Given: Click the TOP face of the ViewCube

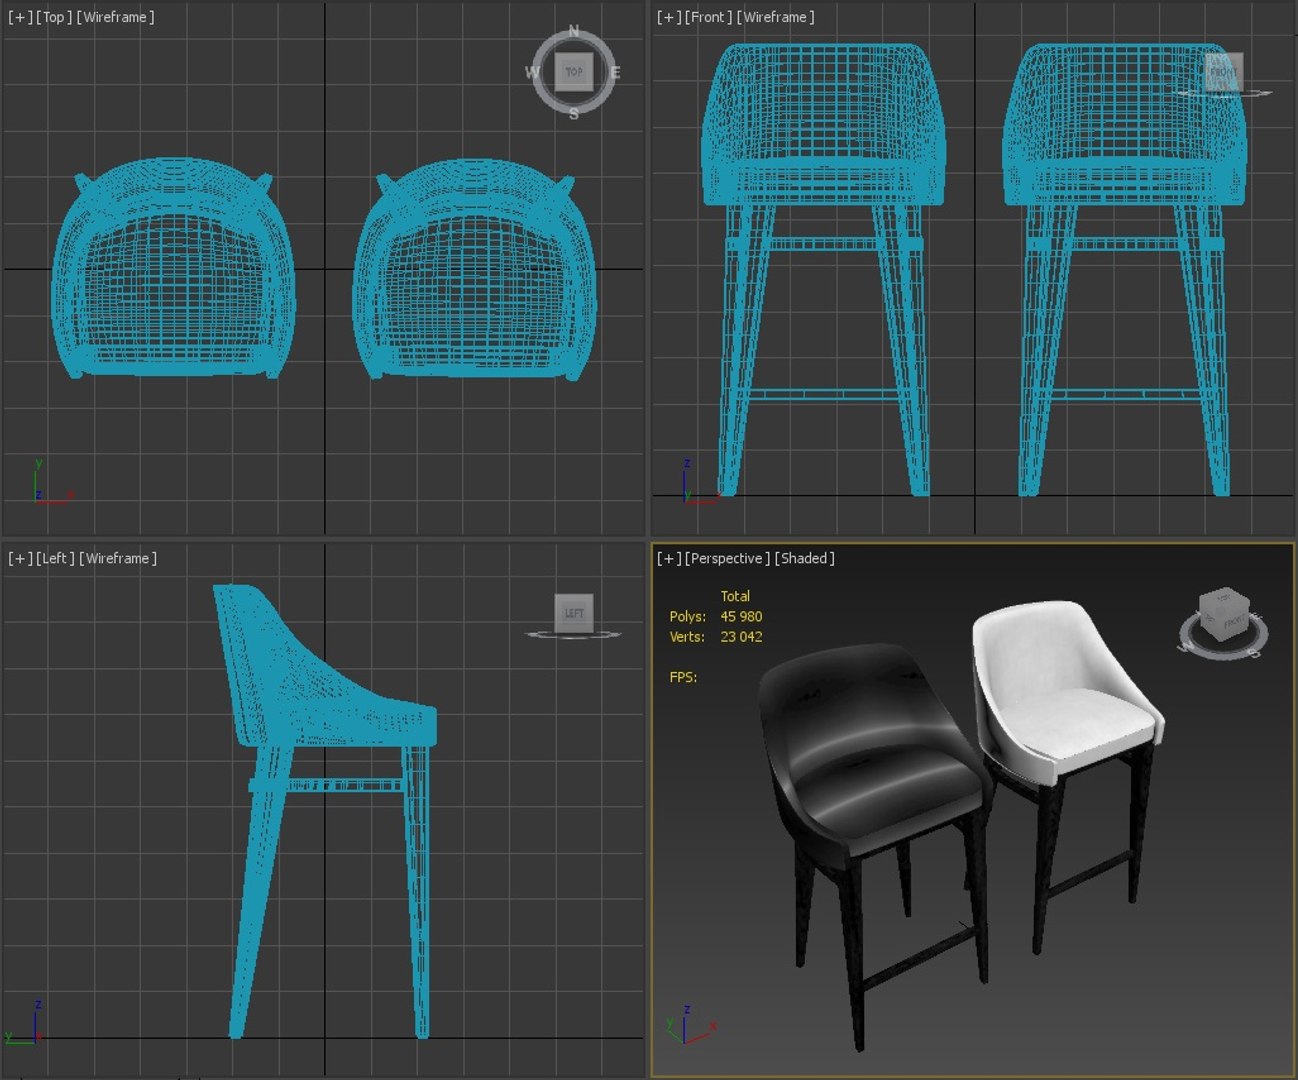Looking at the screenshot, I should pos(574,72).
